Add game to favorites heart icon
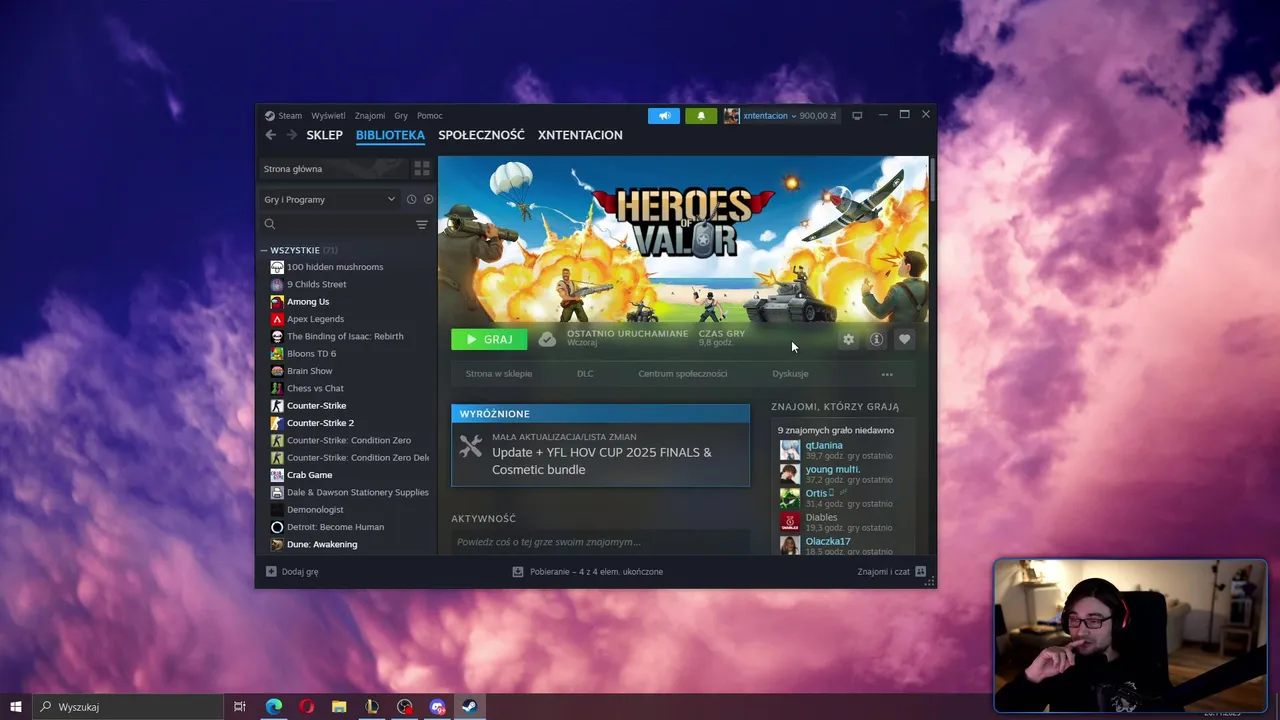1280x720 pixels. [x=904, y=339]
